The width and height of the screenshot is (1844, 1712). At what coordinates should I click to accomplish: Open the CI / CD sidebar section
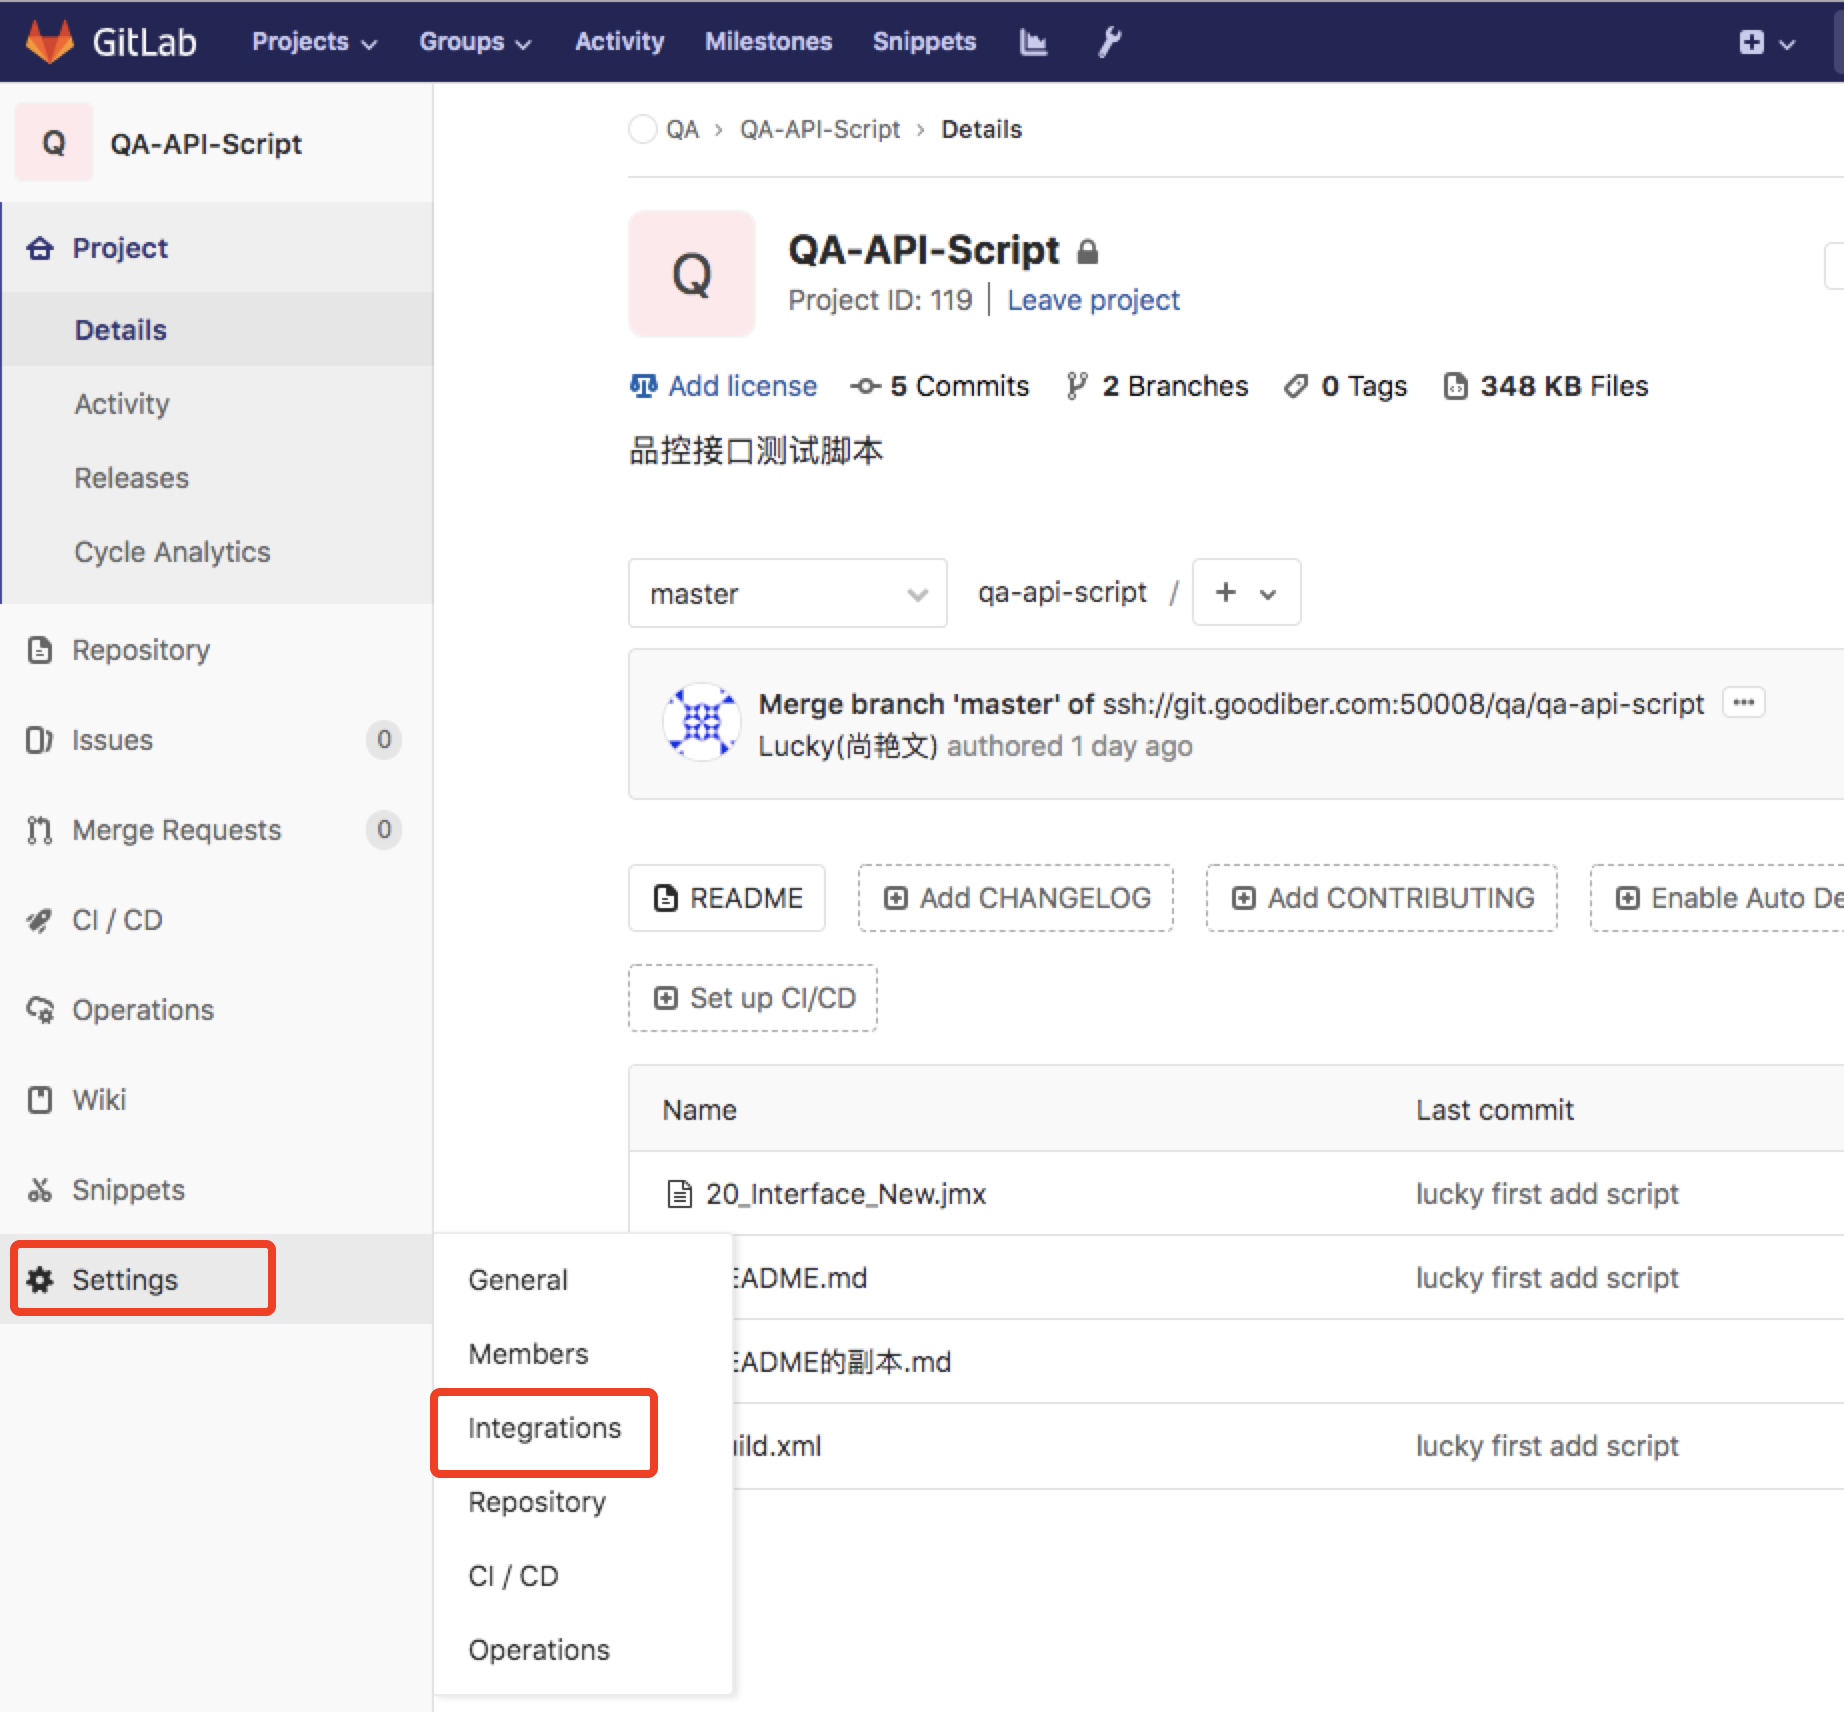click(x=117, y=919)
